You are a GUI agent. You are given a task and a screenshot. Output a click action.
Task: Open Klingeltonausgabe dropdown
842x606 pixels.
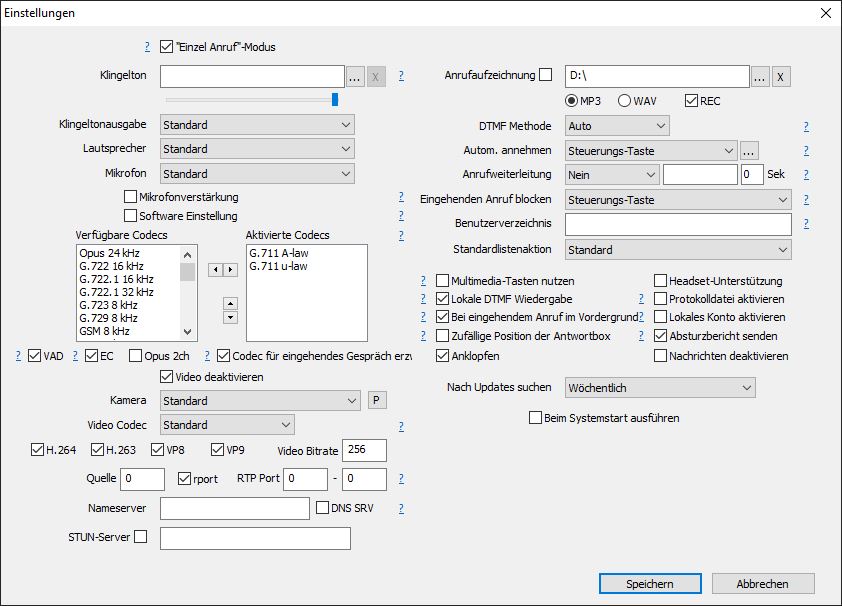pos(257,125)
